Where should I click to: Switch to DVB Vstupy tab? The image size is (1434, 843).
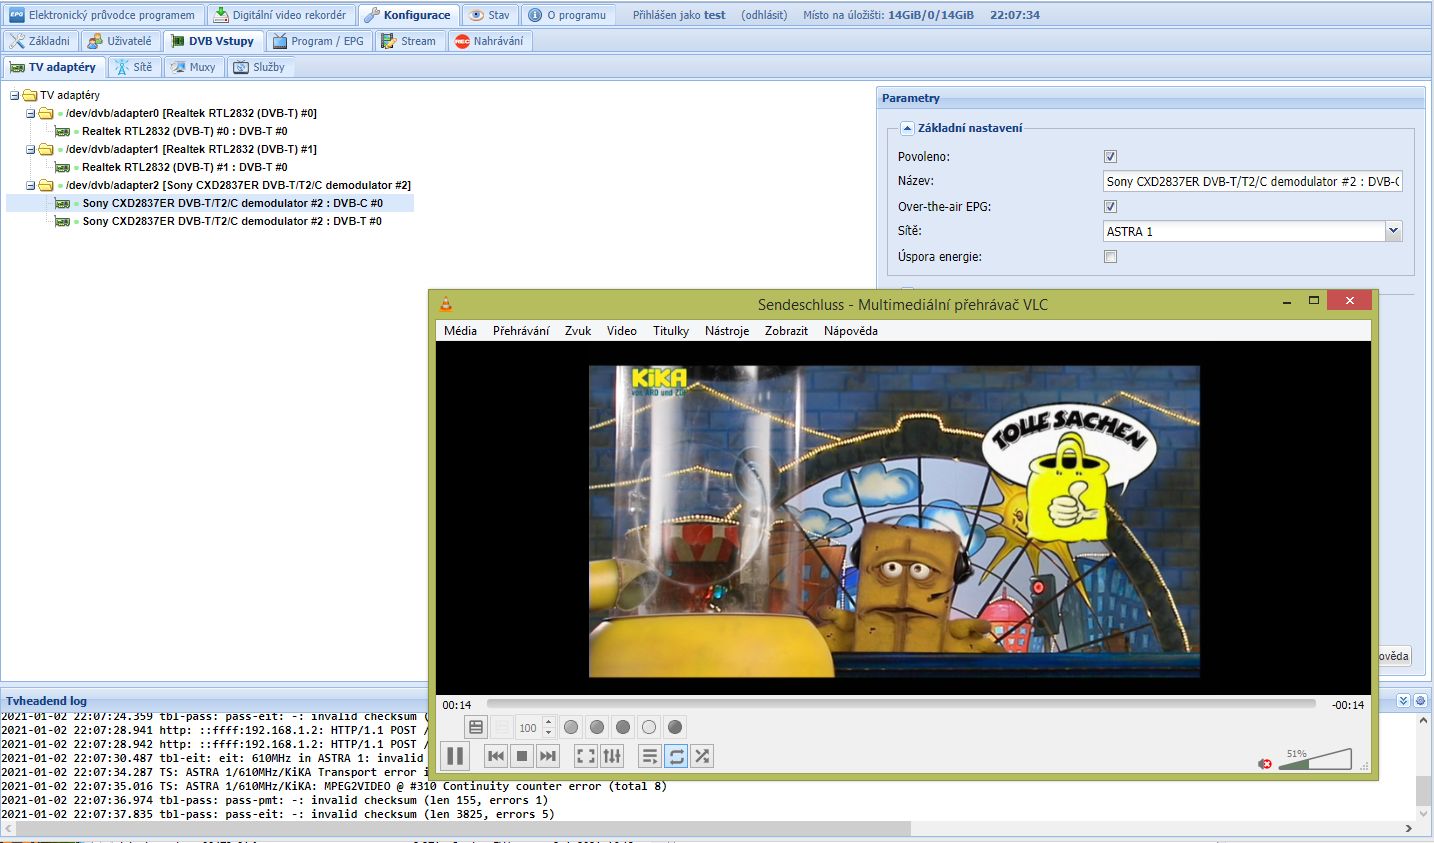tap(212, 41)
